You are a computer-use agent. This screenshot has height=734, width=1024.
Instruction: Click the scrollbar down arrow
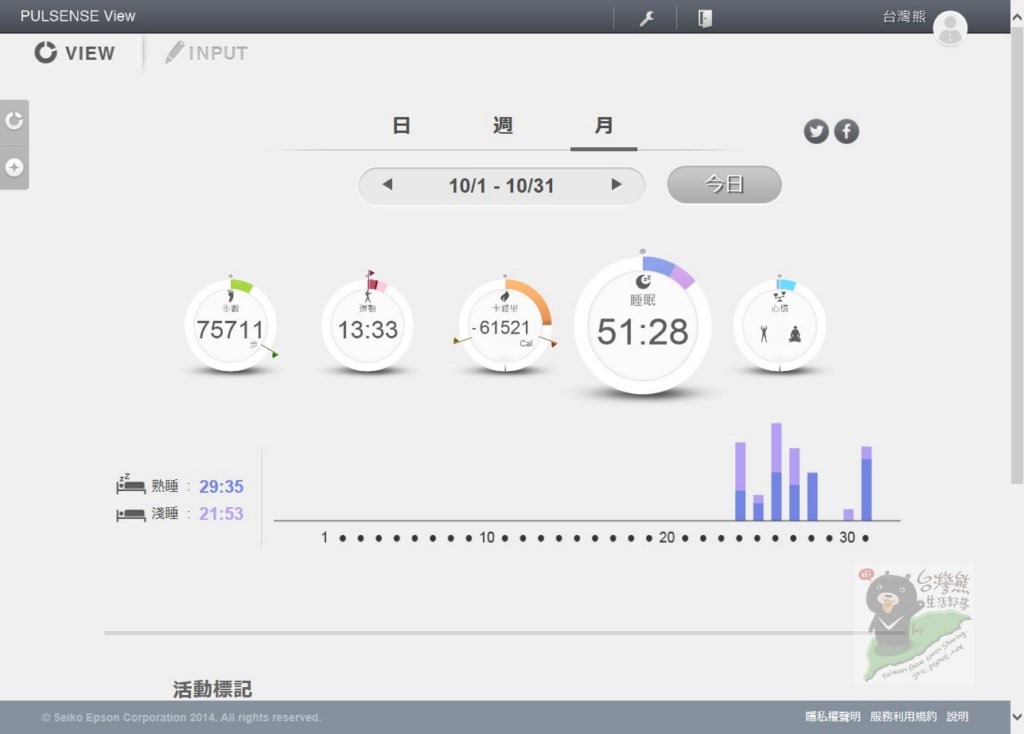[1017, 717]
